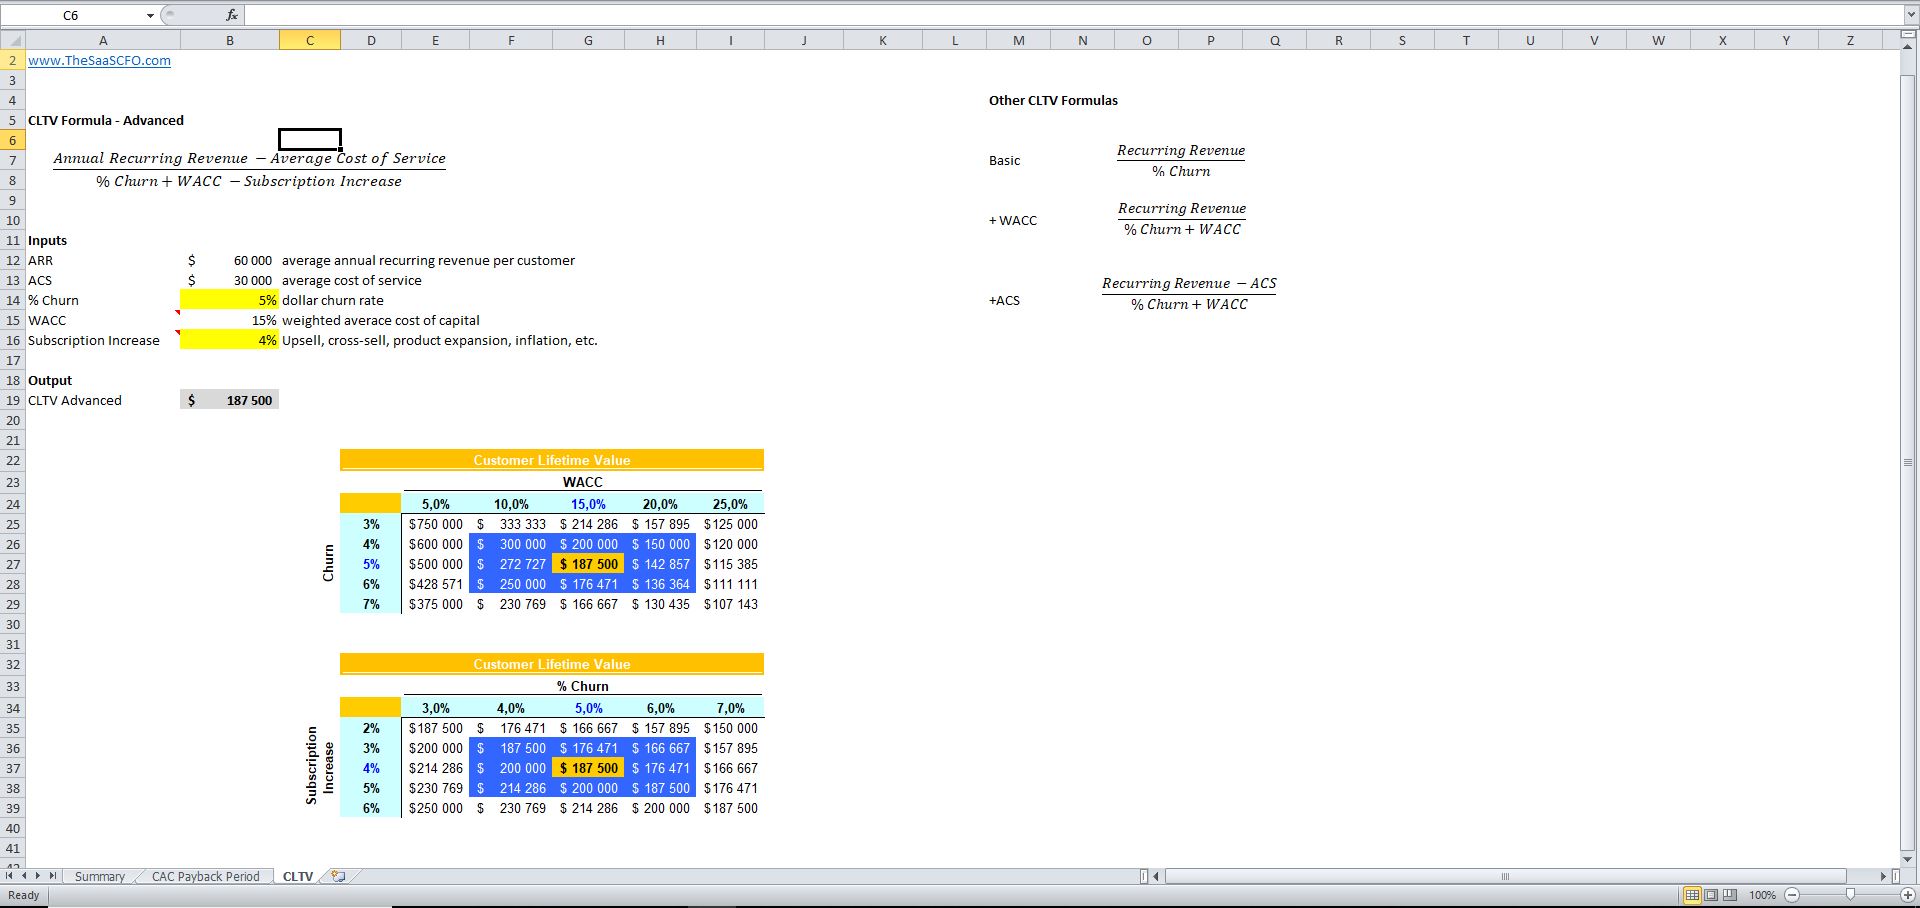Switch to Normal view in status bar
This screenshot has height=908, width=1920.
click(x=1694, y=896)
